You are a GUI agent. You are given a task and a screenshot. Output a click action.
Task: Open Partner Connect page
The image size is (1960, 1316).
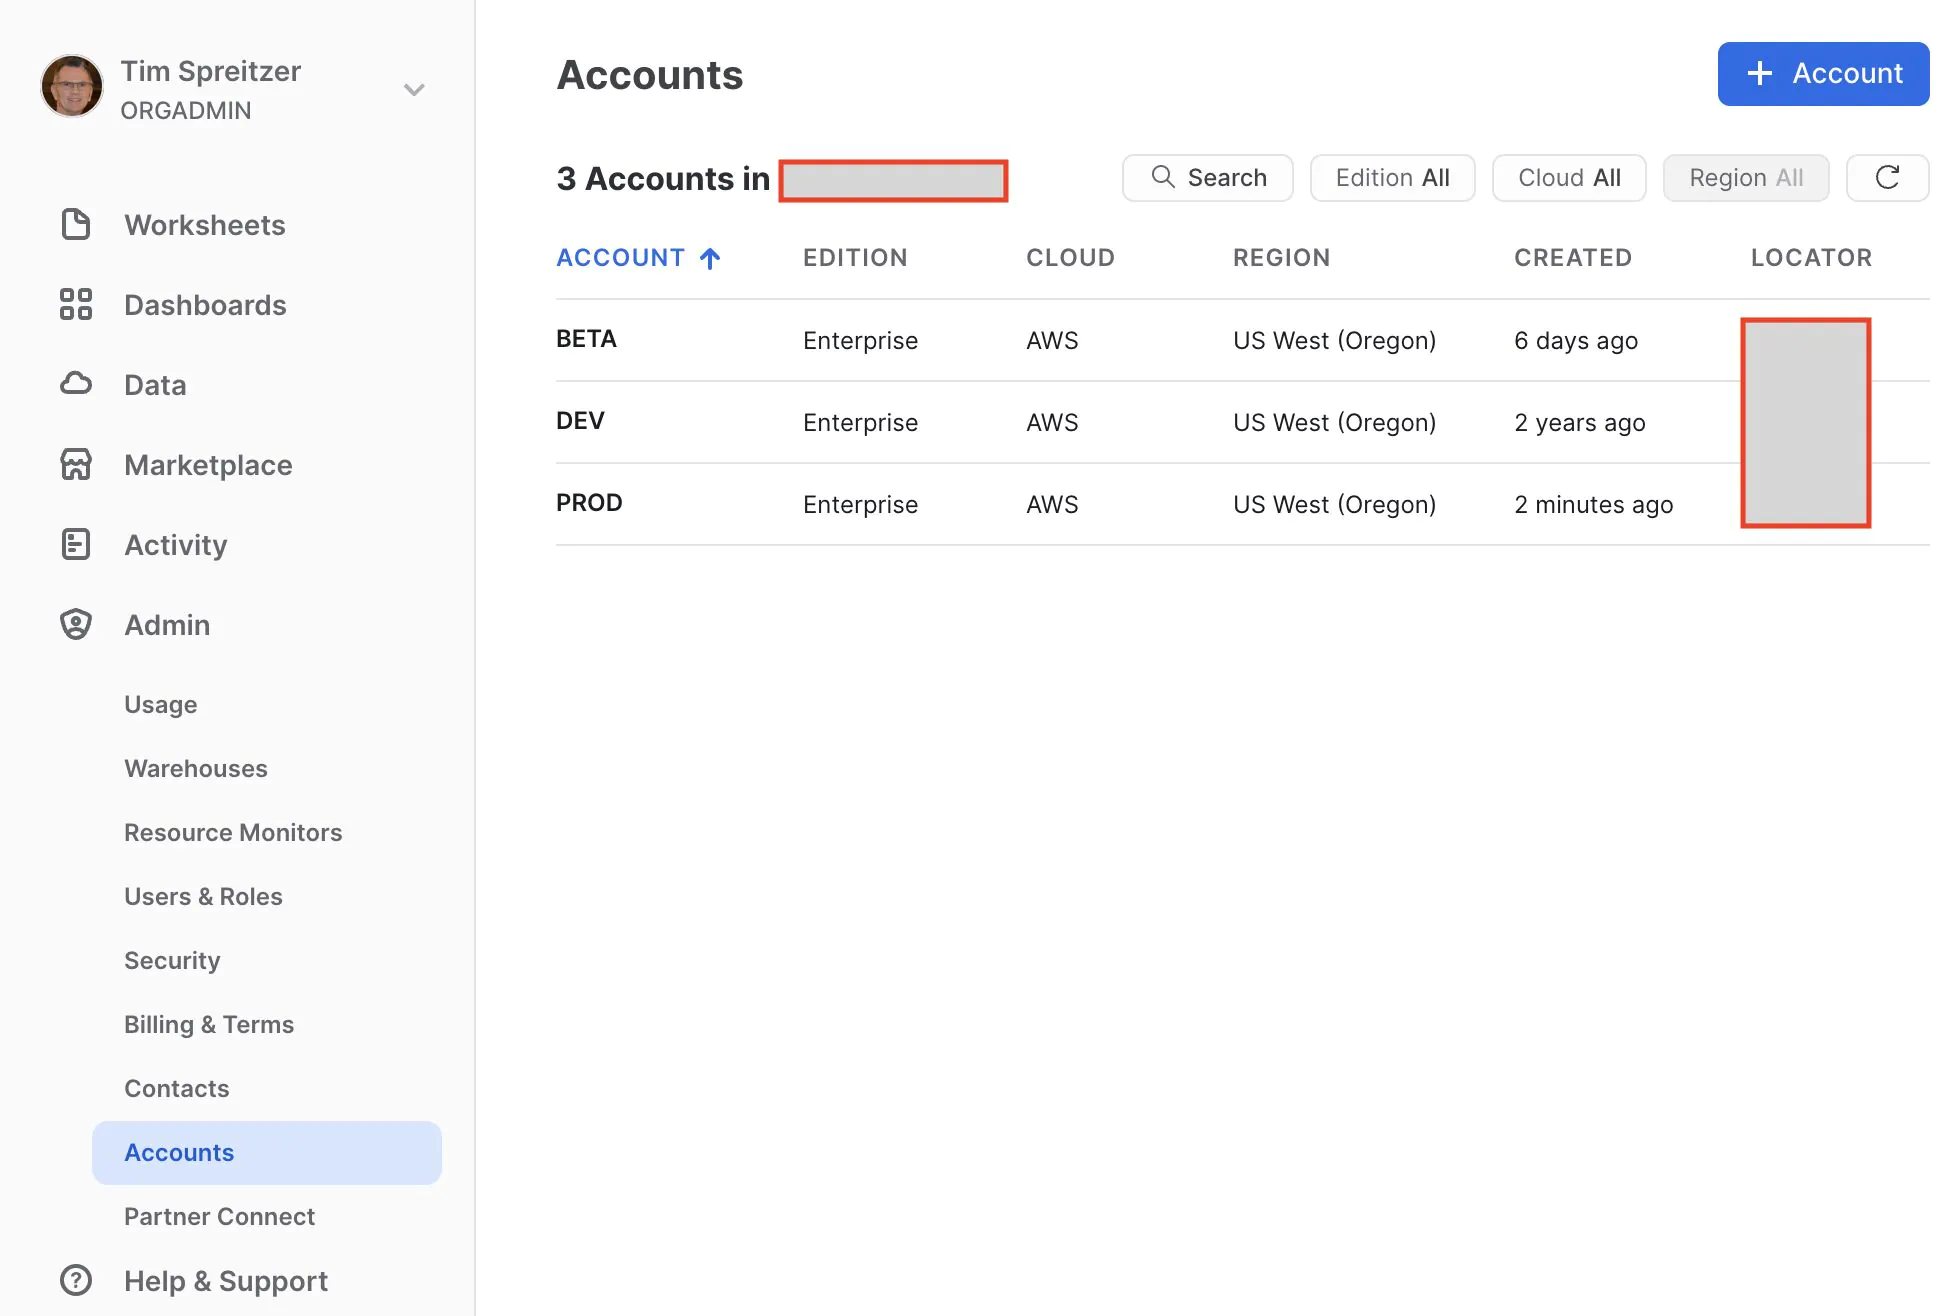[x=219, y=1216]
